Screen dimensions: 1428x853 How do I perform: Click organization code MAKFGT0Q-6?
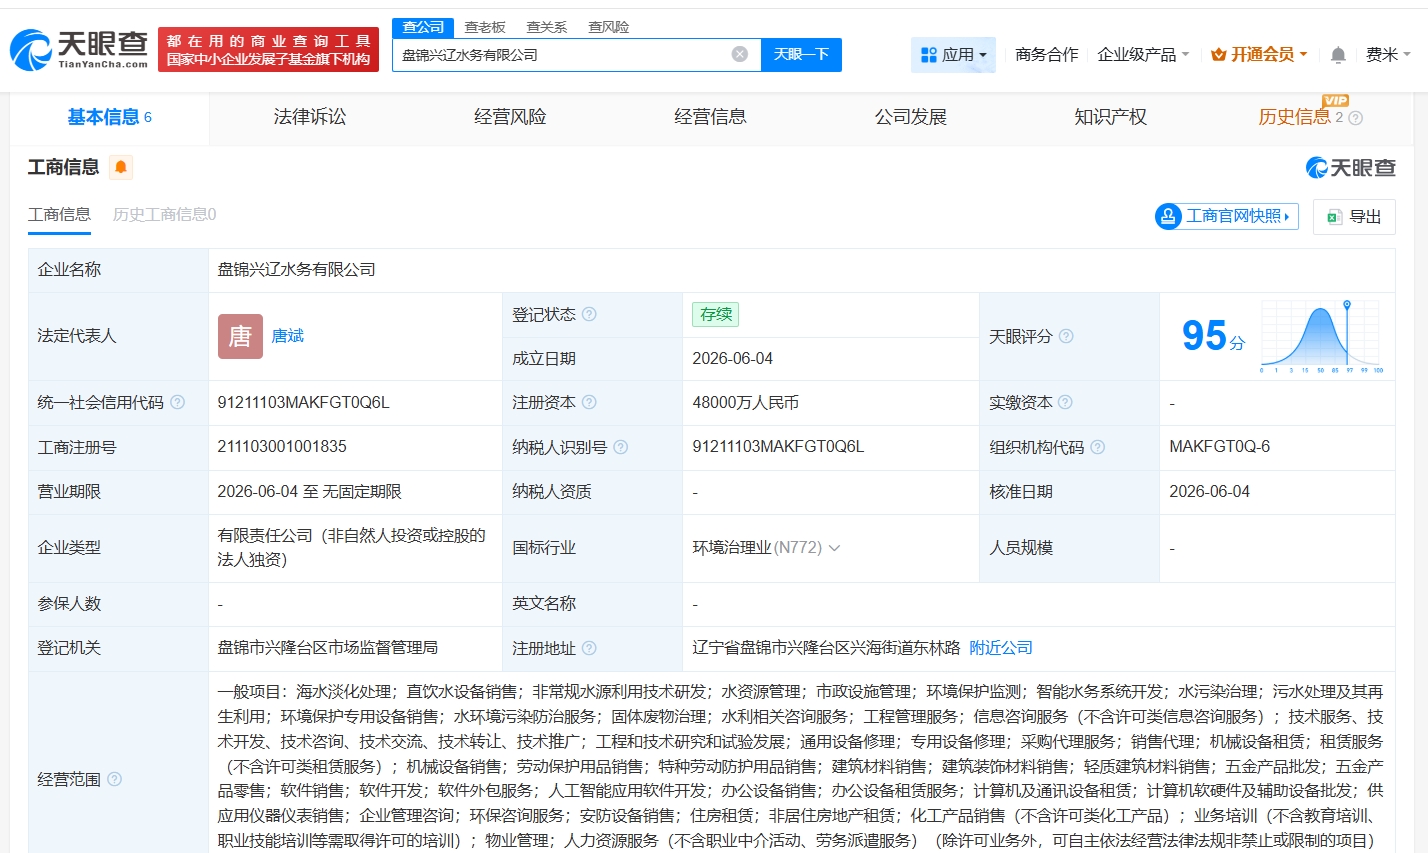[x=1219, y=447]
